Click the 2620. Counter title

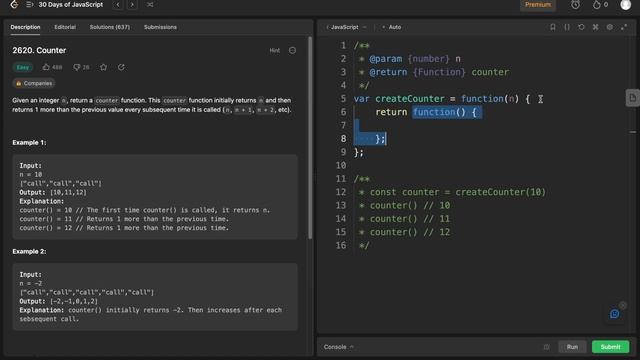point(39,51)
